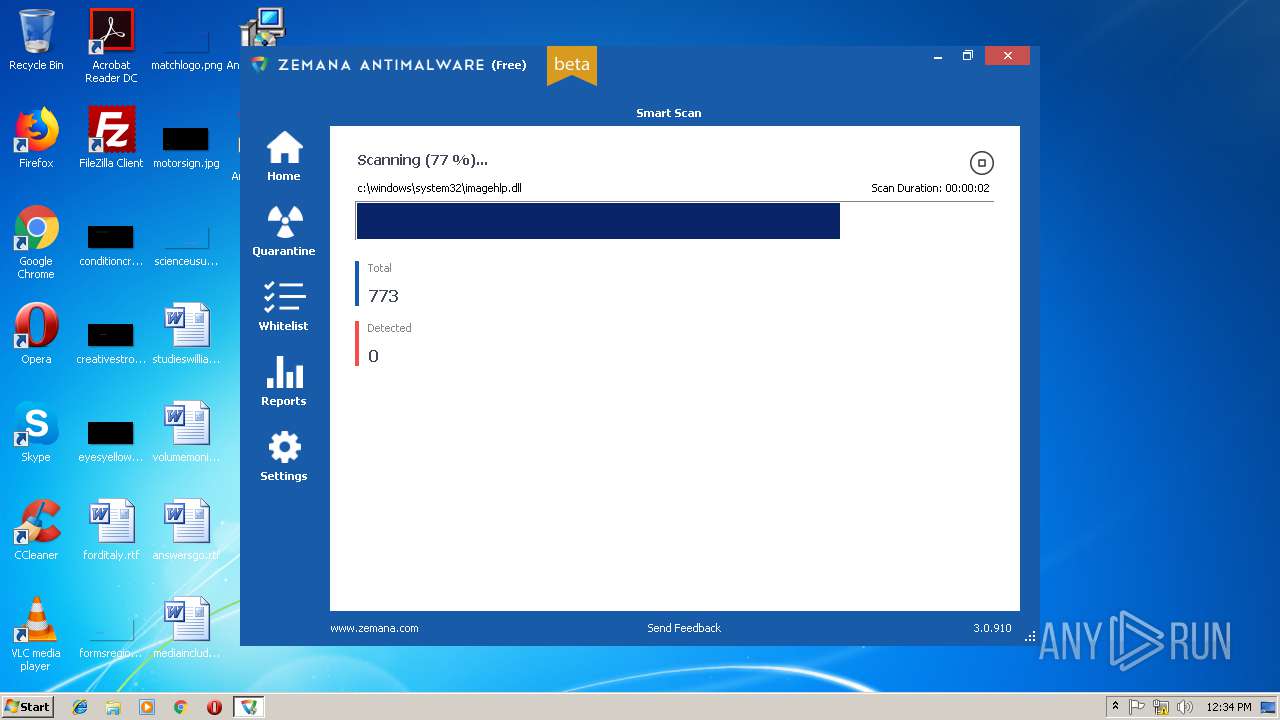This screenshot has height=720, width=1280.
Task: Select the Google Chrome desktop shortcut
Action: click(x=36, y=242)
